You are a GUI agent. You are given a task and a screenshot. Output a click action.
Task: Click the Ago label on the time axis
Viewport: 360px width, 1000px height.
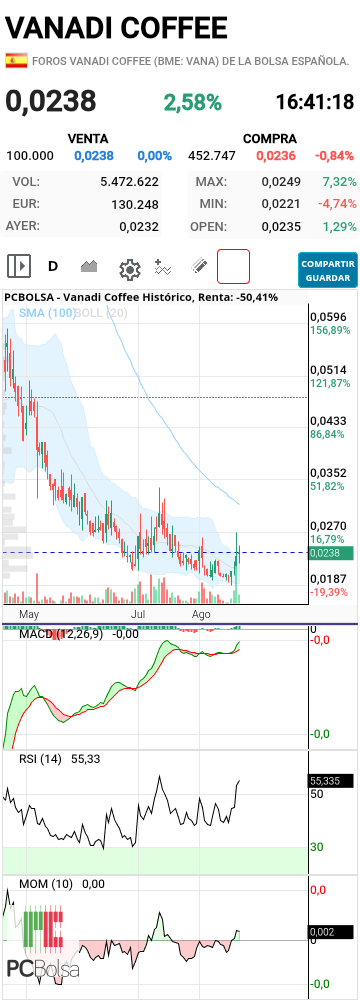click(x=201, y=615)
